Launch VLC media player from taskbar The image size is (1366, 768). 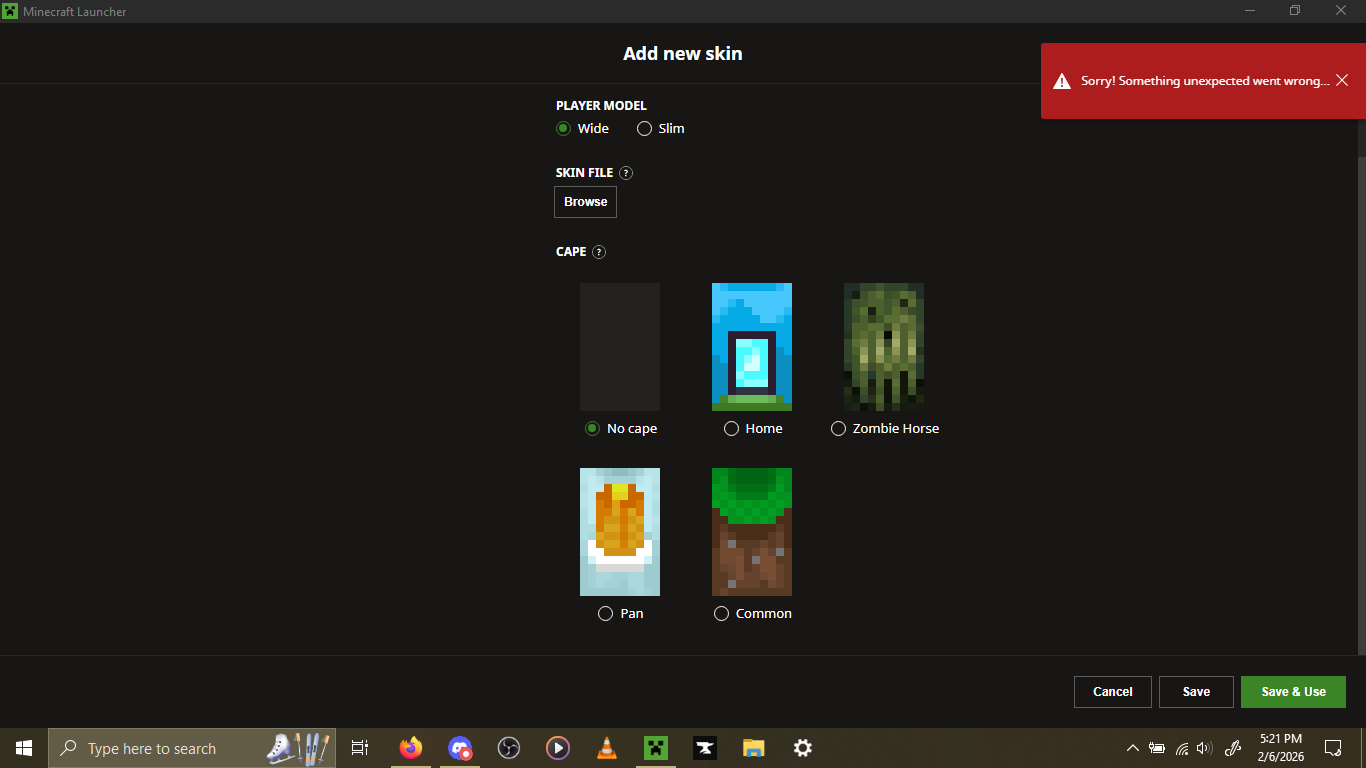click(x=606, y=748)
